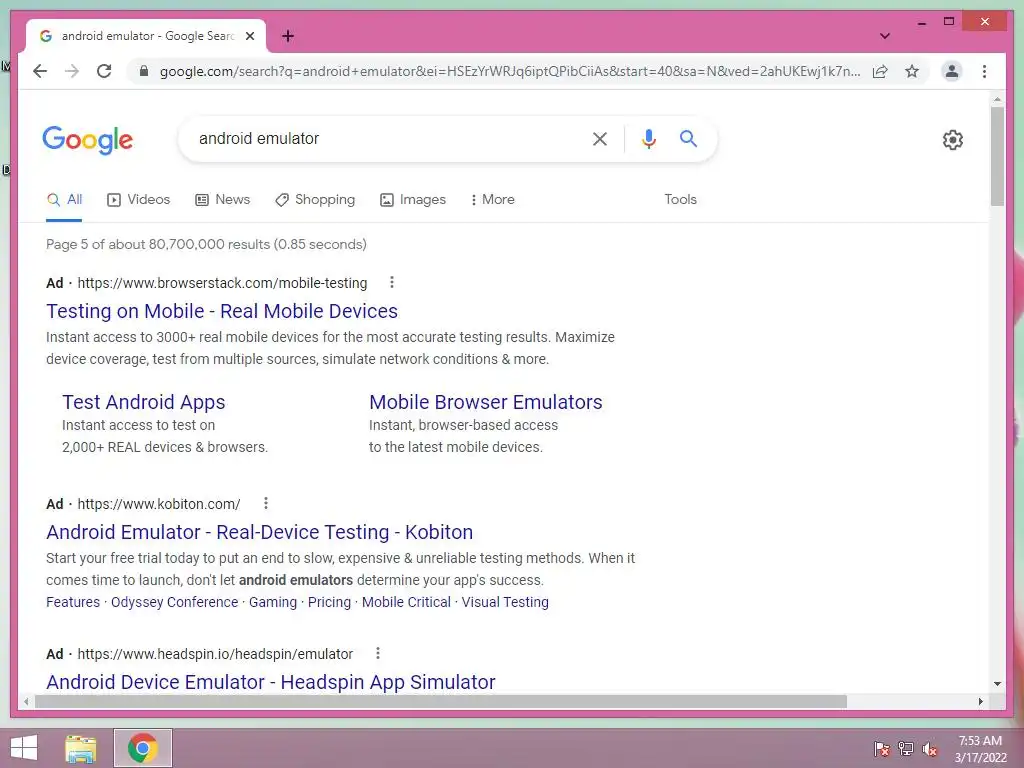Viewport: 1024px width, 768px height.
Task: Open the Odyssey Conference sitelink
Action: coord(174,601)
